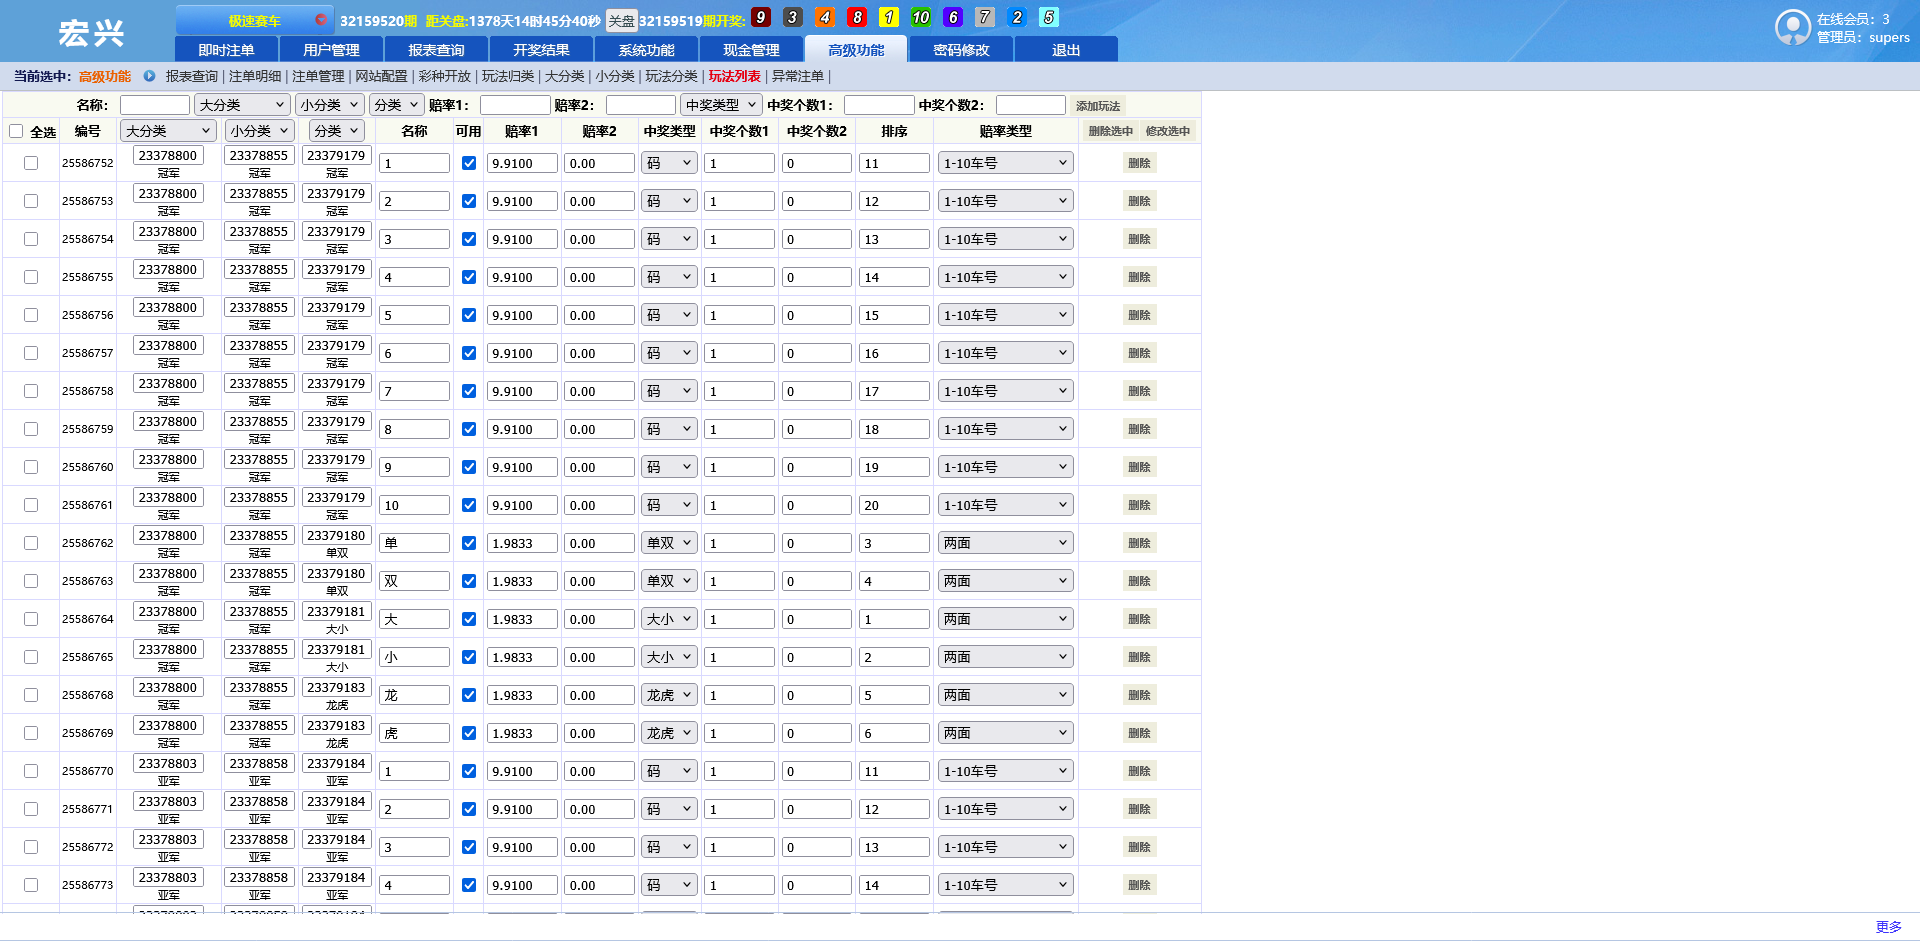Image resolution: width=1920 pixels, height=947 pixels.
Task: Open the 玩法分类 submenu link
Action: pos(671,76)
